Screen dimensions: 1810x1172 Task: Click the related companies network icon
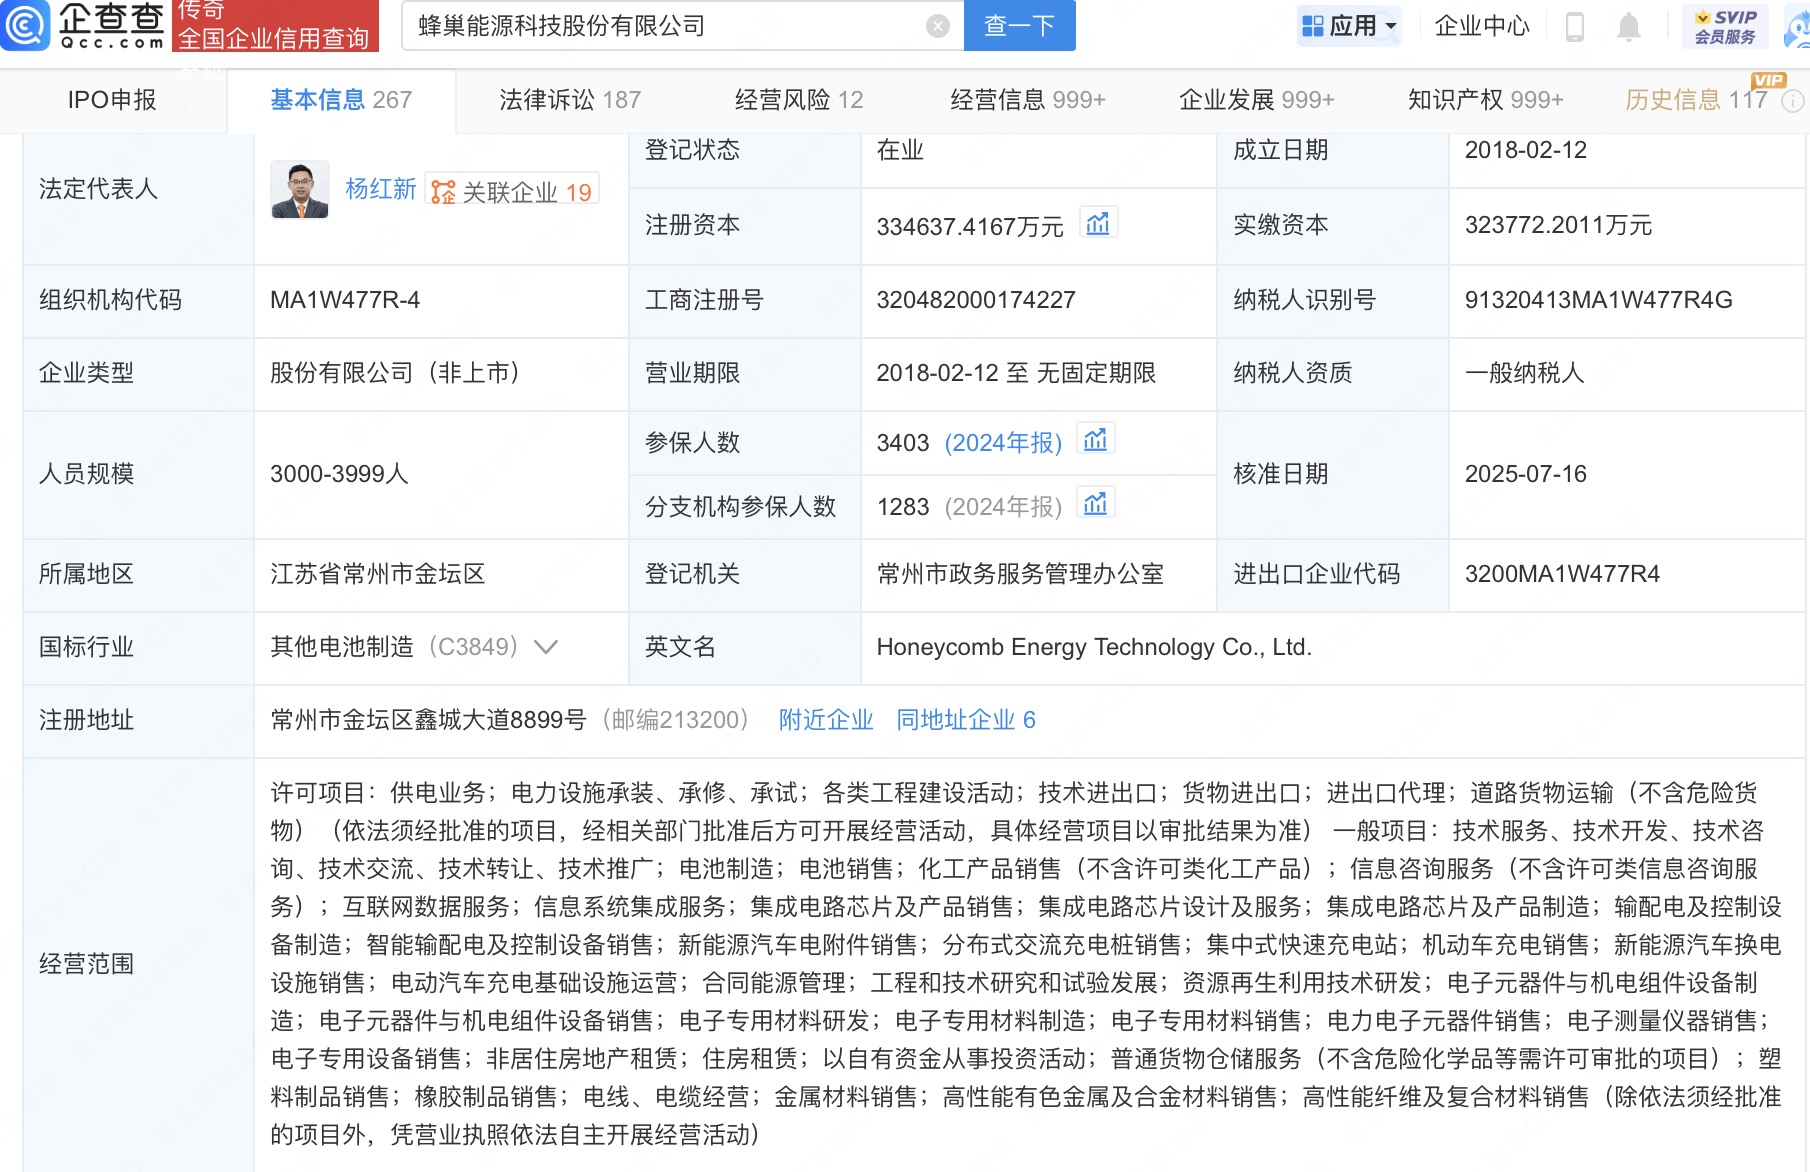[443, 192]
